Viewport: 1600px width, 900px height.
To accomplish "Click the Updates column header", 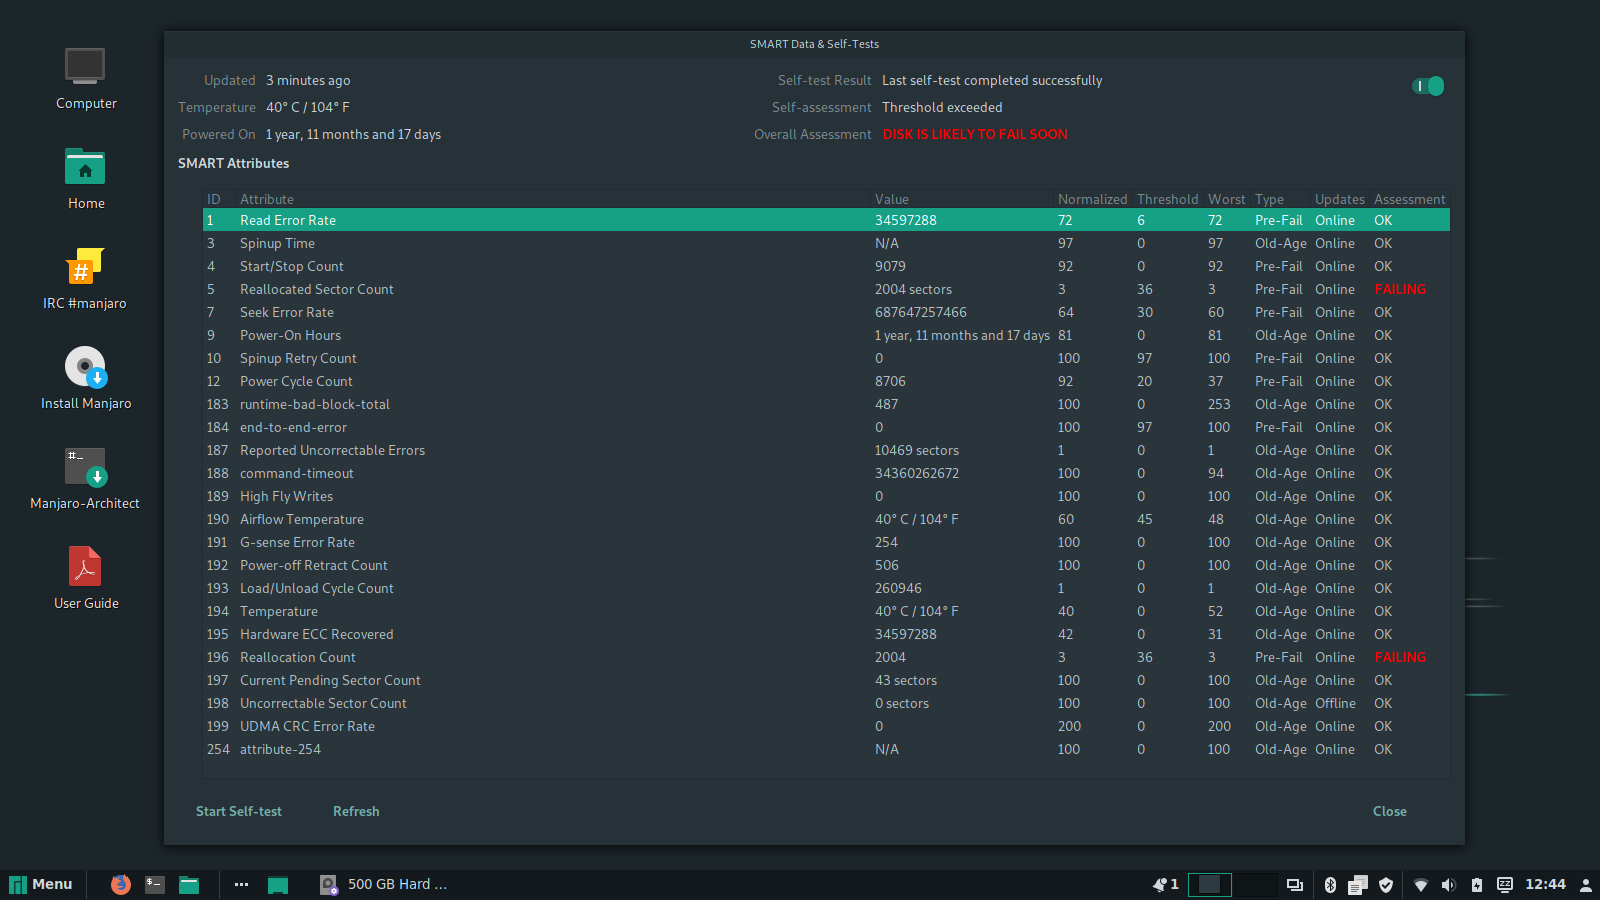I will [x=1340, y=199].
